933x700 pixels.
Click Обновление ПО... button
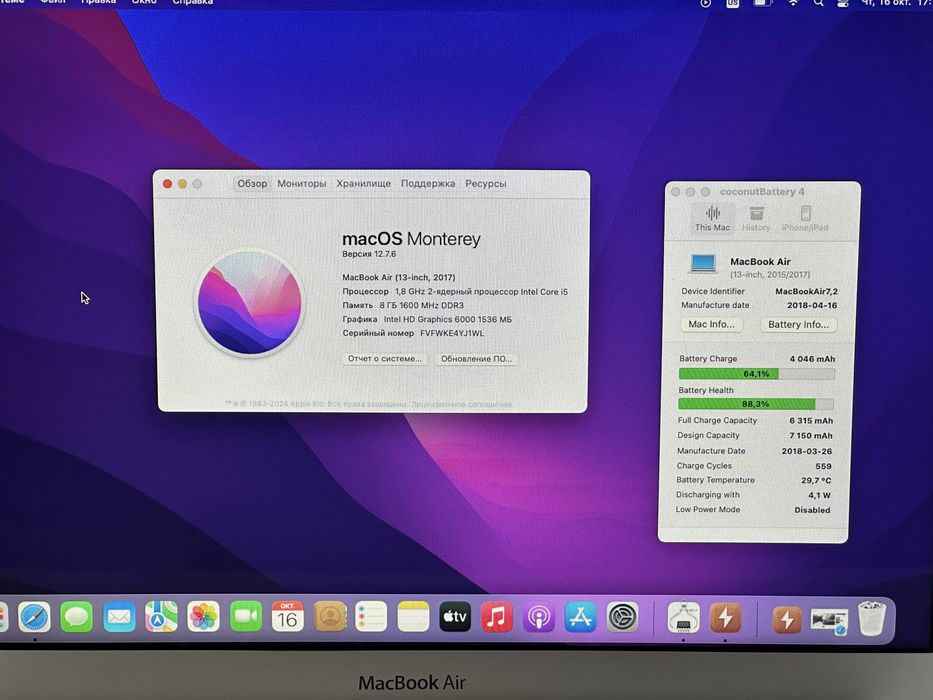click(476, 358)
